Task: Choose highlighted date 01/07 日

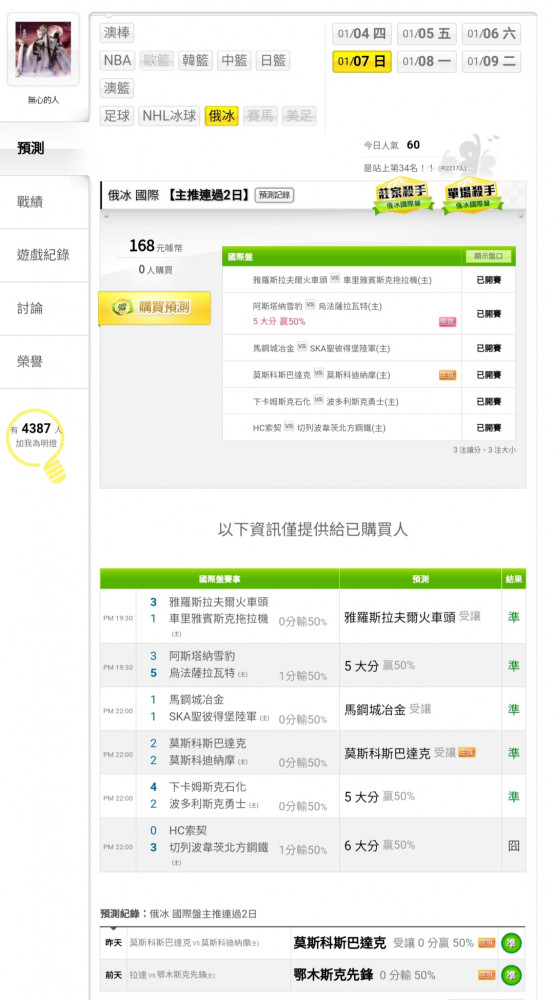Action: click(361, 62)
